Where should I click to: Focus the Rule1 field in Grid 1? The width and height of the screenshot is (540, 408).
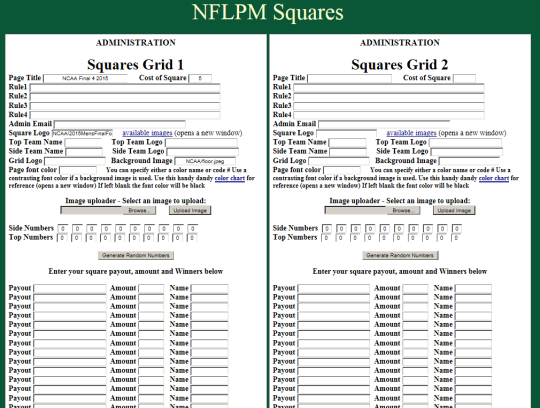pyautogui.click(x=125, y=88)
